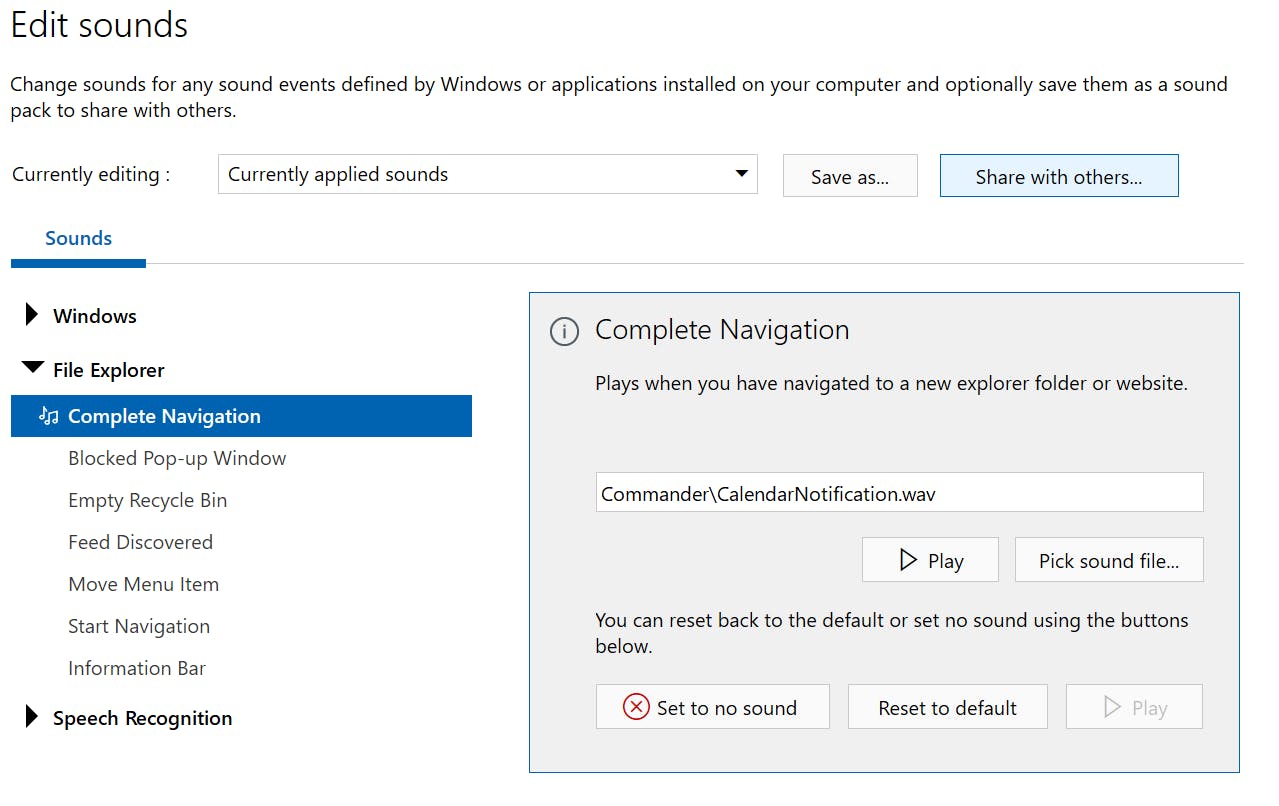Open the Pick sound file... dialog

coord(1108,560)
